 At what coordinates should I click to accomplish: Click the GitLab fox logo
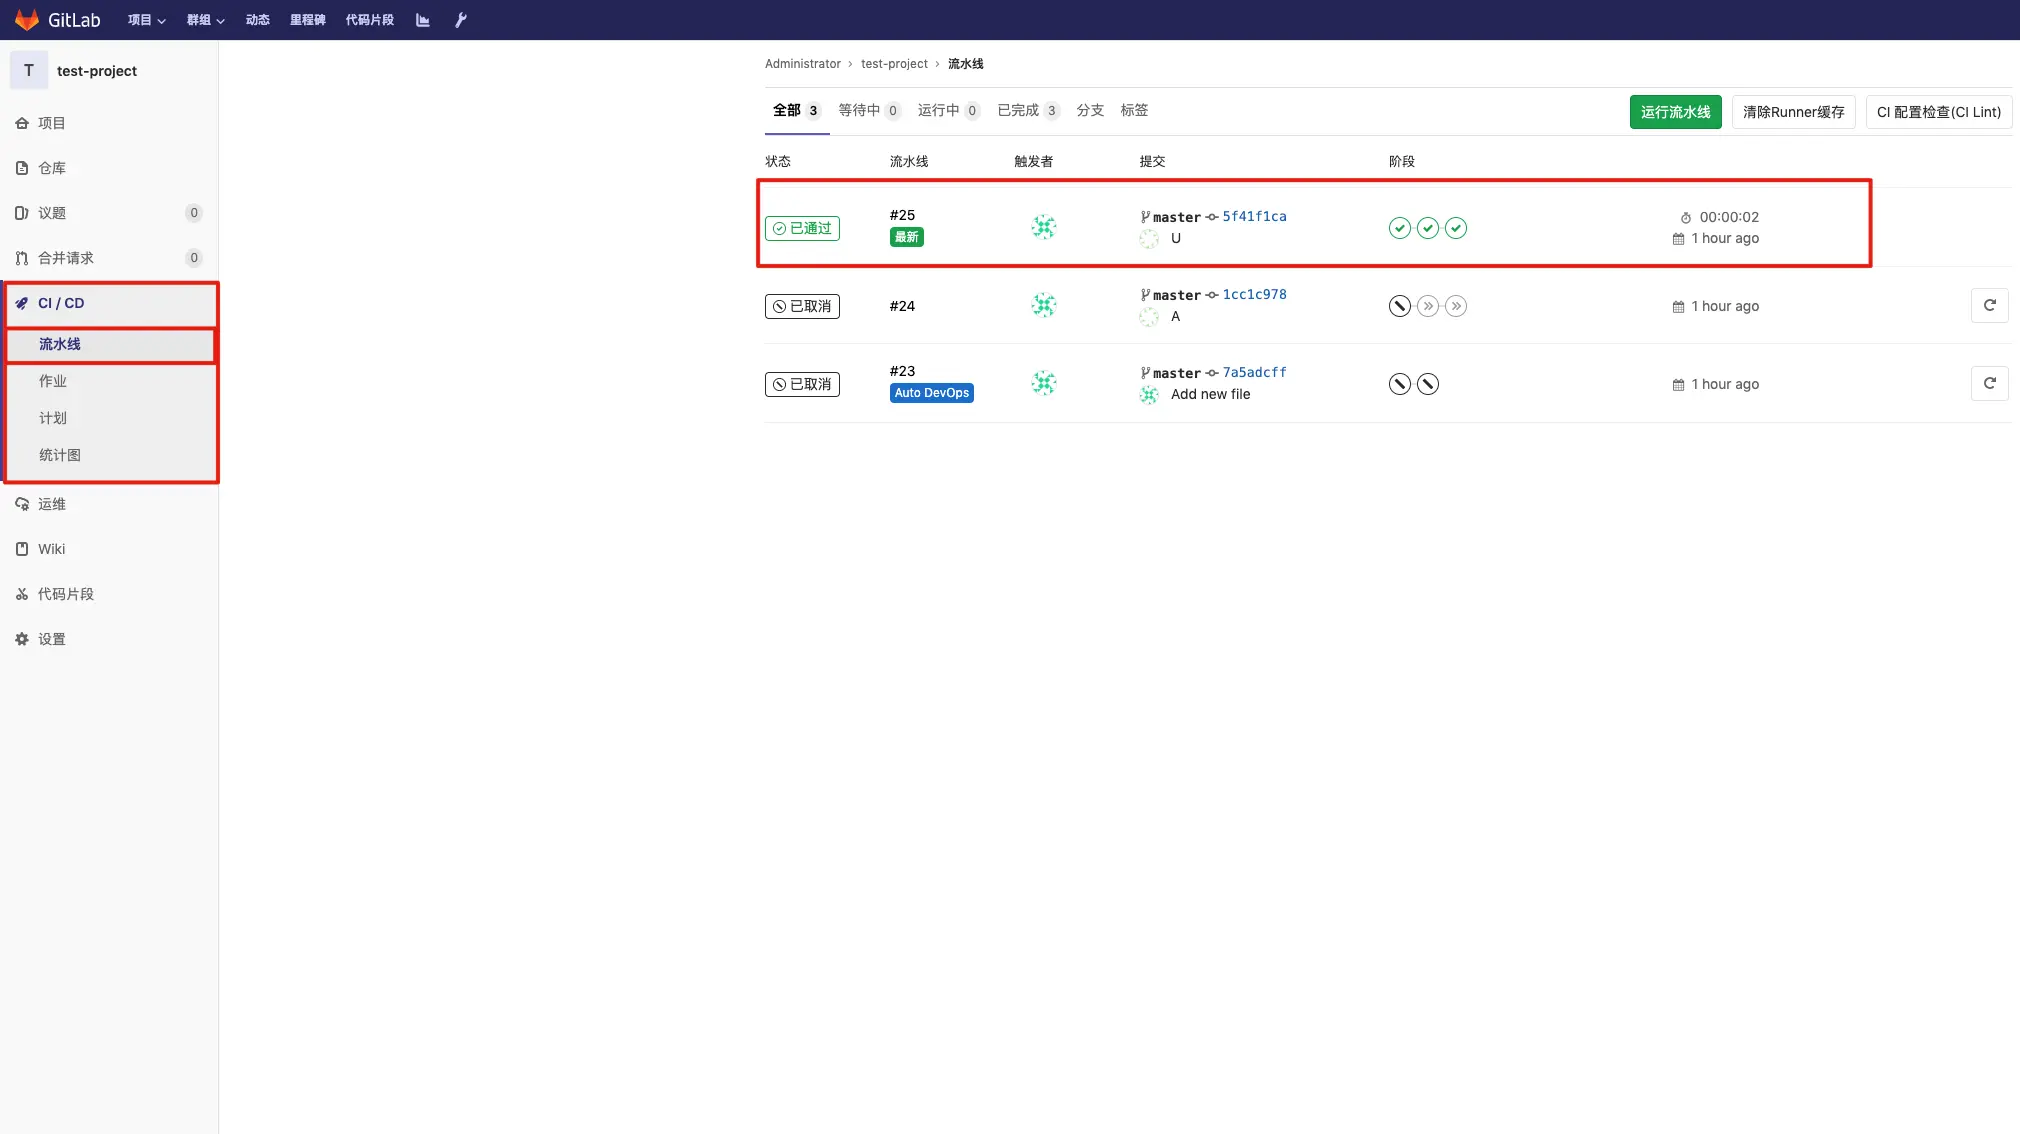pyautogui.click(x=27, y=20)
